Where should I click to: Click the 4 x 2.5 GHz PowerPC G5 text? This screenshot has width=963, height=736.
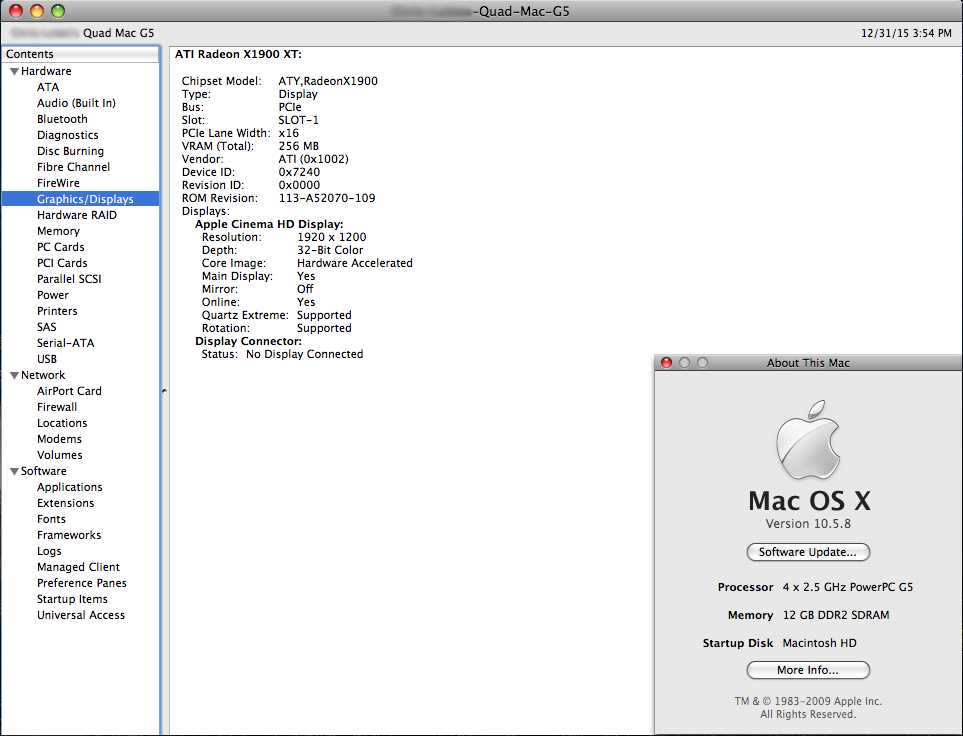(848, 587)
